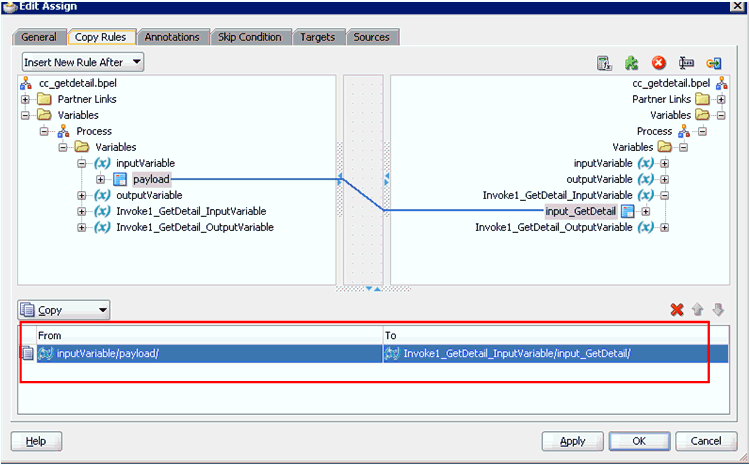Click the payload message part icon
Screen dimensions: 749x465
click(119, 179)
